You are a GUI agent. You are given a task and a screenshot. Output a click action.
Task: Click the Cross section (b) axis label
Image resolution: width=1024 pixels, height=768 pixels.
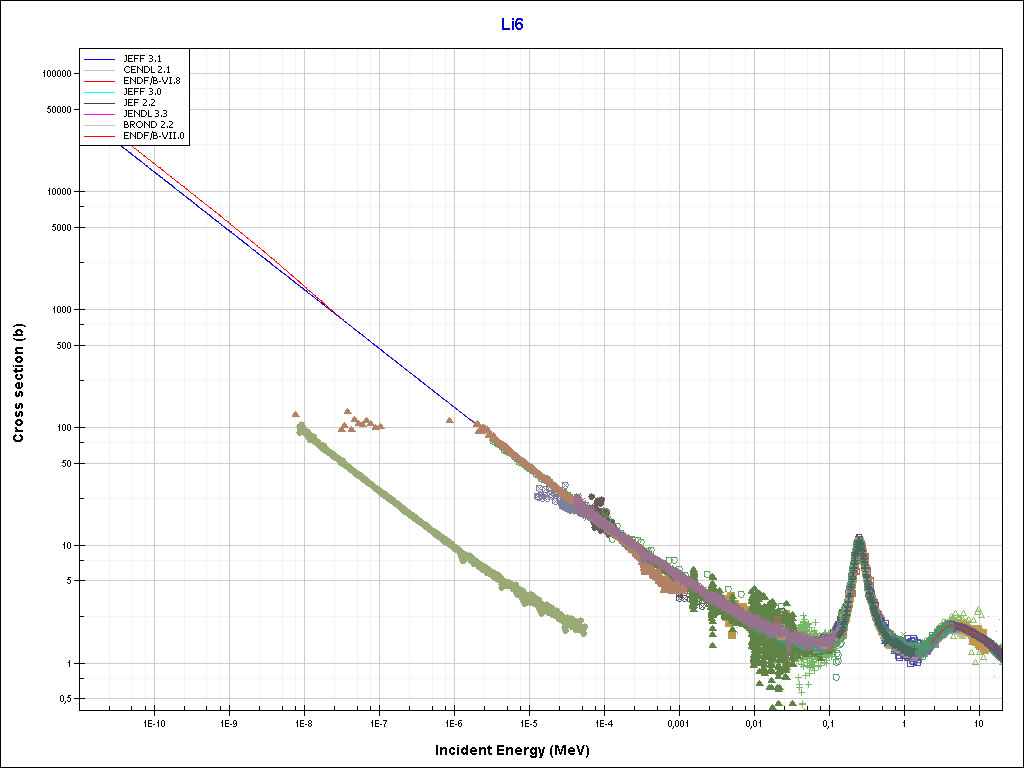pyautogui.click(x=18, y=385)
